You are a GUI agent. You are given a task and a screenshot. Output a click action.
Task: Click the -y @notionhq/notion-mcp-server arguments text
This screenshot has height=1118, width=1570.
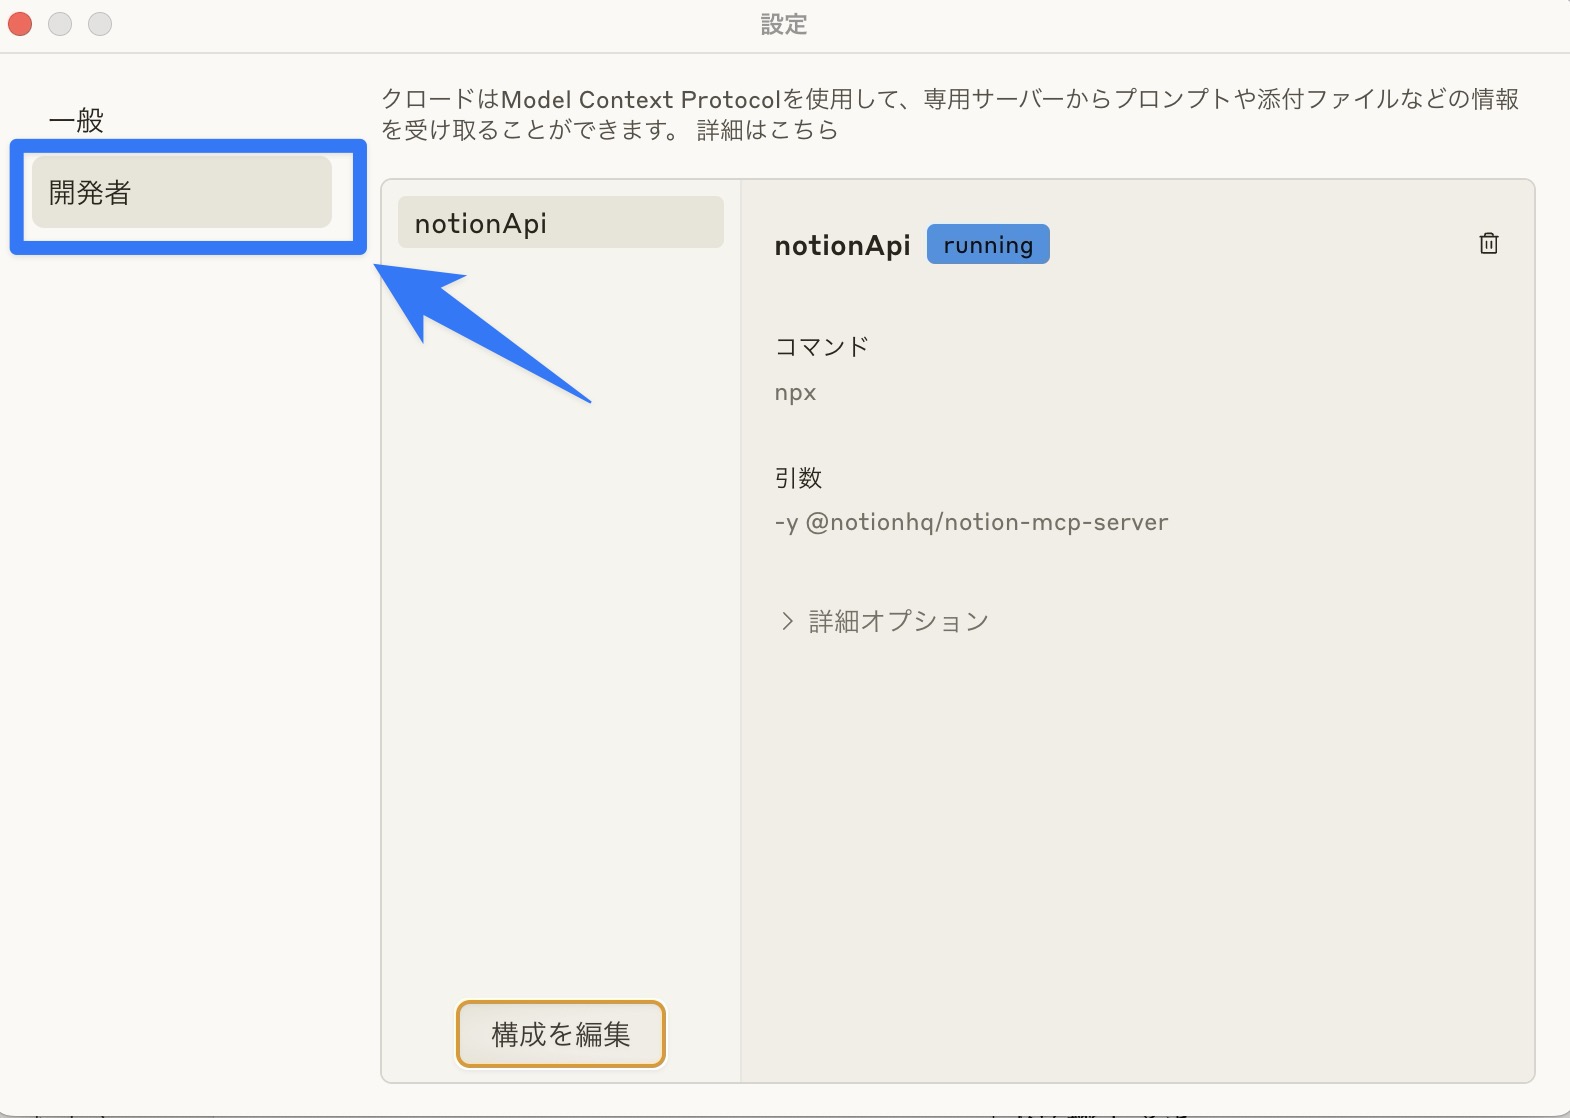[x=971, y=522]
